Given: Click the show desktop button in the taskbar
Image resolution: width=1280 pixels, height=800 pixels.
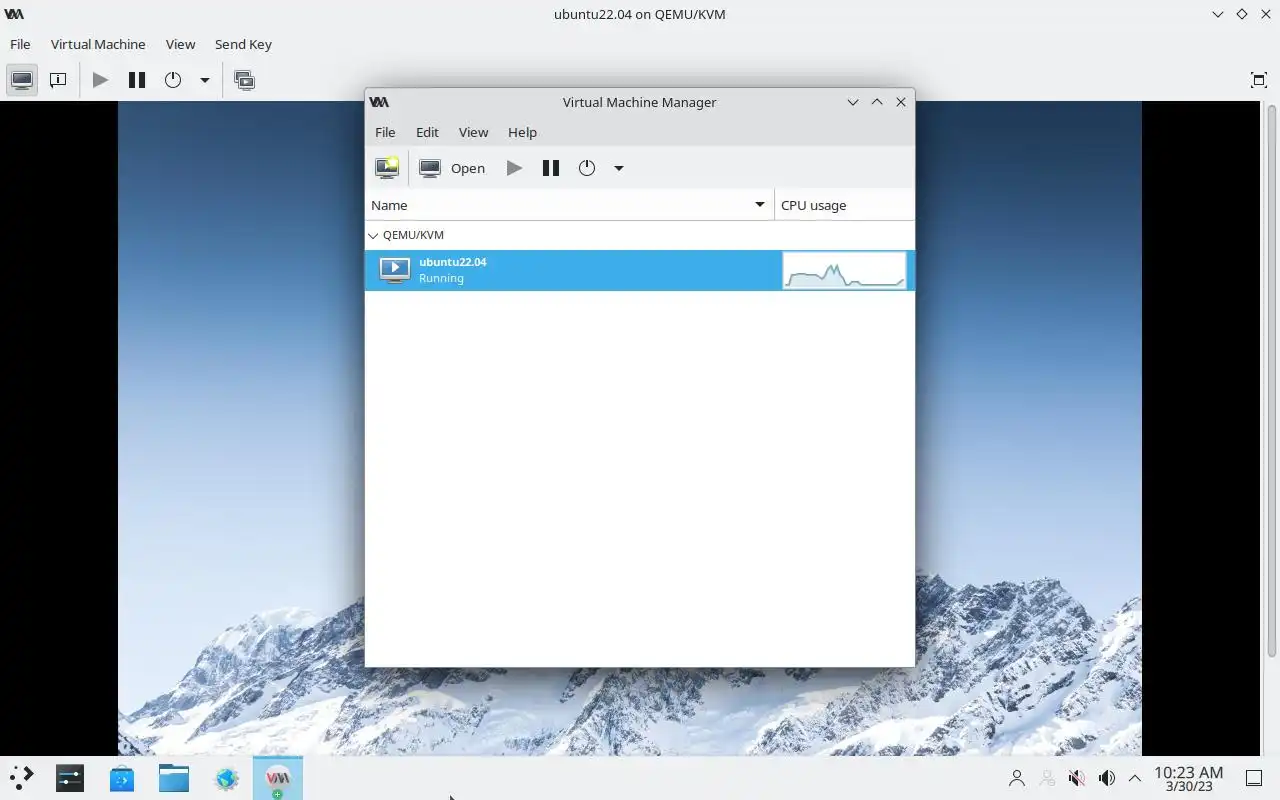Looking at the screenshot, I should tap(1254, 778).
